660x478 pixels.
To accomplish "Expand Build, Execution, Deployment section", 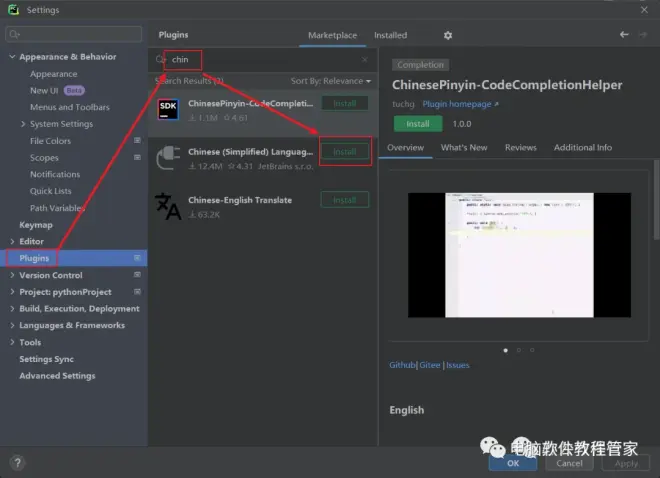I will 12,308.
